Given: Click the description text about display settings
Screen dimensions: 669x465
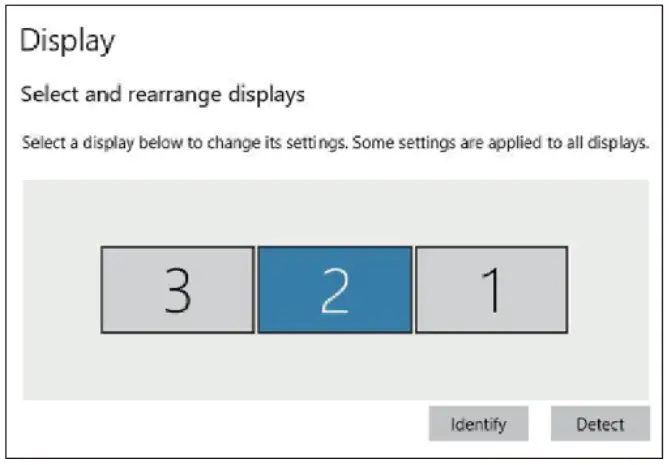Looking at the screenshot, I should click(x=335, y=145).
